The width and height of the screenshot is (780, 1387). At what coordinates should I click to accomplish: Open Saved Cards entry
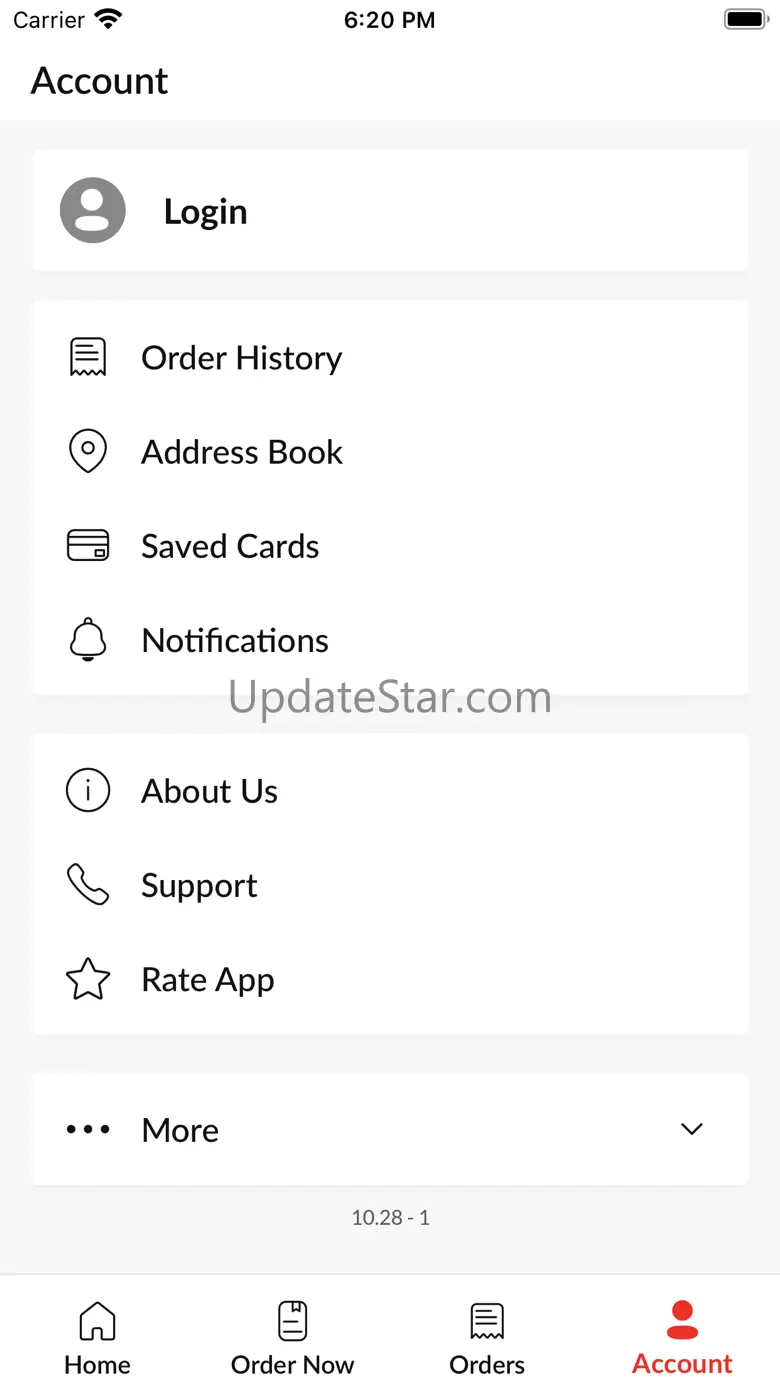tap(390, 546)
